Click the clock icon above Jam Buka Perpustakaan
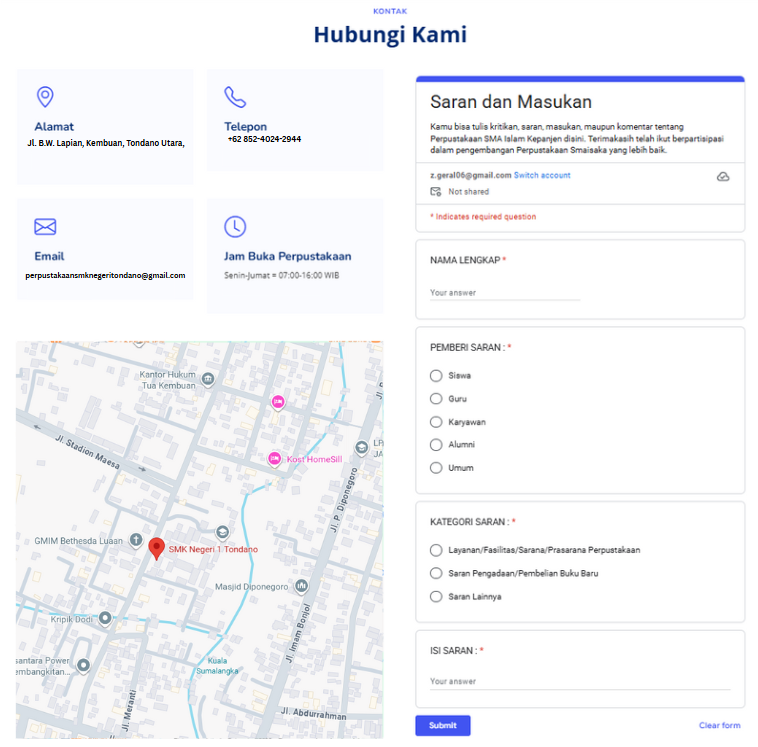The width and height of the screenshot is (758, 747). [235, 226]
